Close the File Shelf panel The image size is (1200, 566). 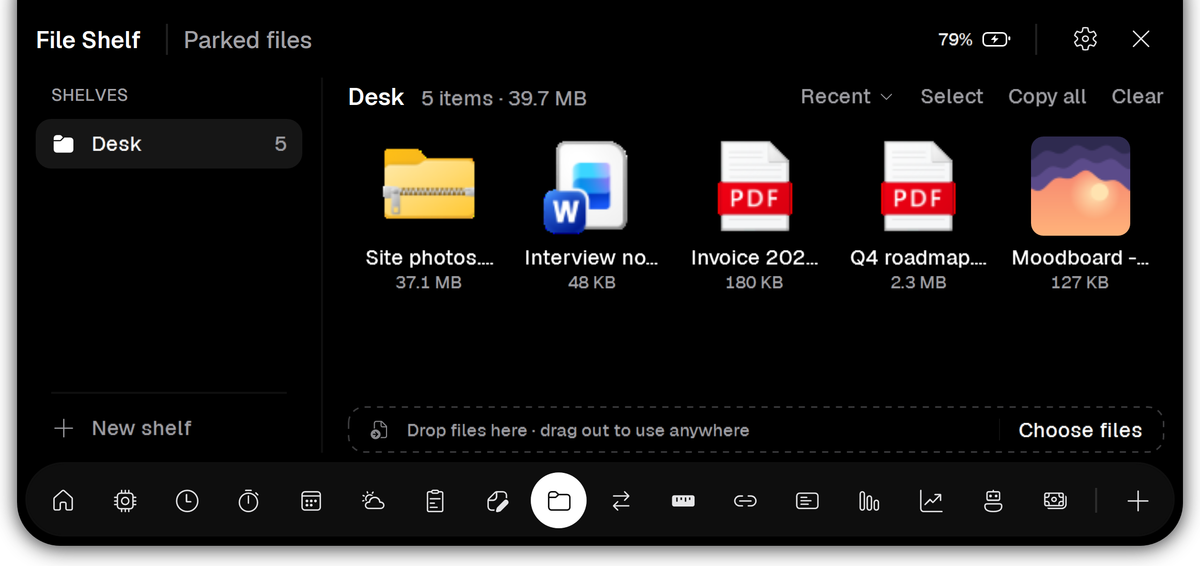[1141, 39]
